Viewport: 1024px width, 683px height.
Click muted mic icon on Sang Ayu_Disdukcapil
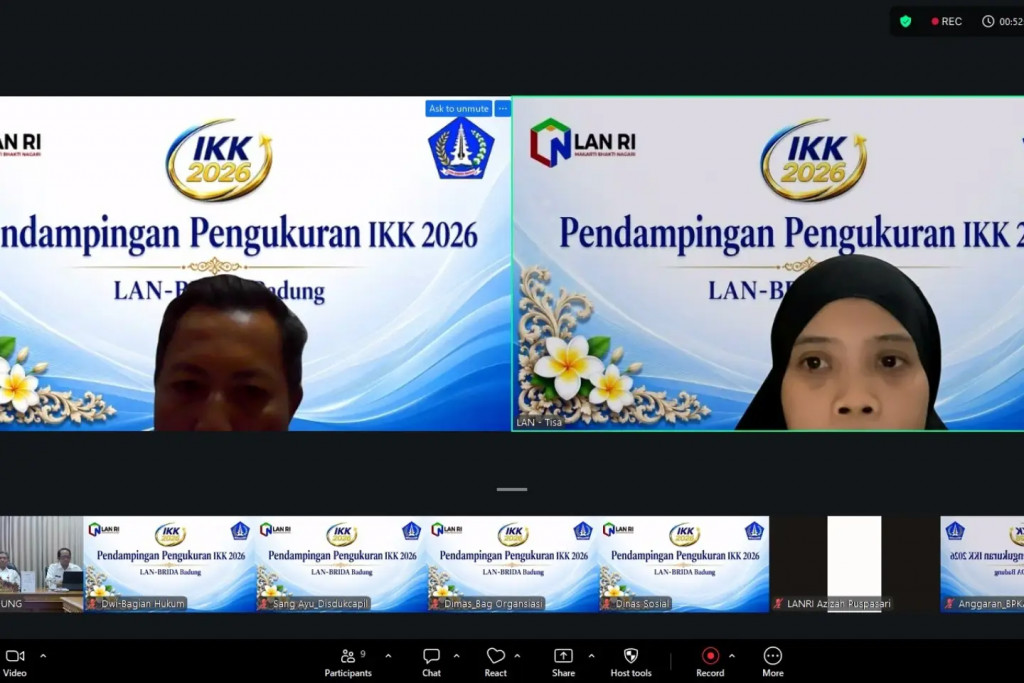[264, 604]
